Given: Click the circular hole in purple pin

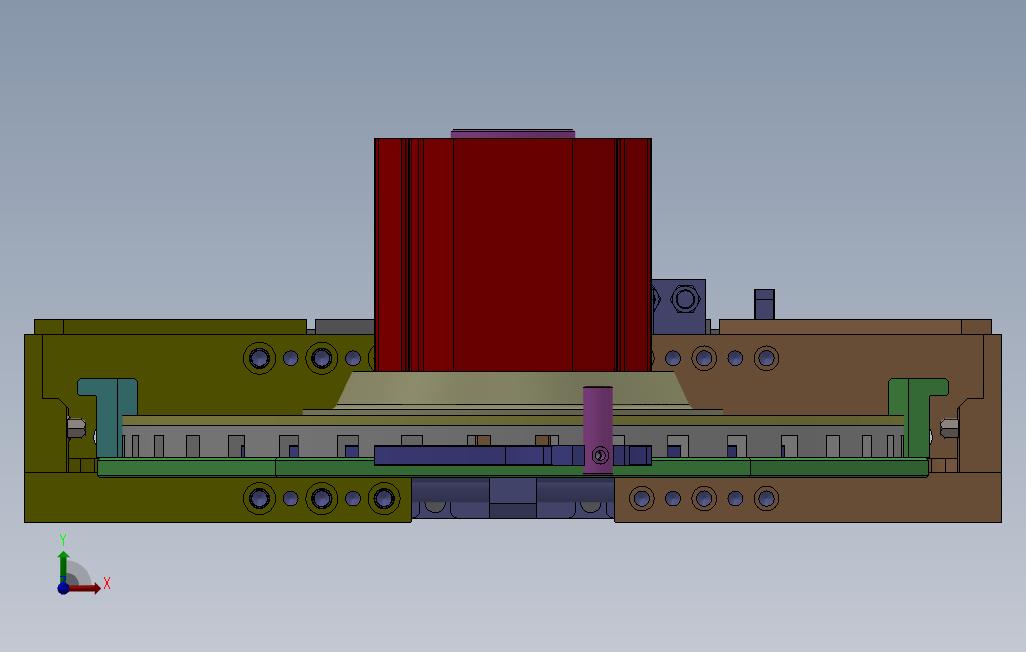Looking at the screenshot, I should pyautogui.click(x=599, y=455).
